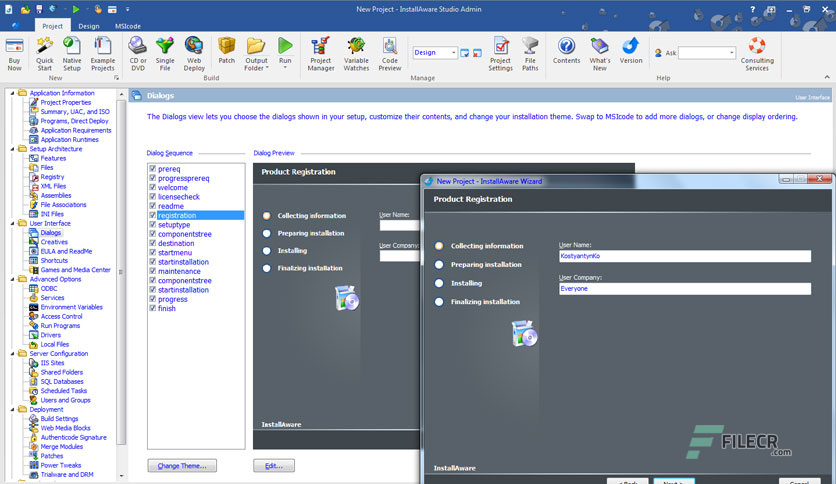Uncheck the prereq dialog checkbox
Viewport: 836px width, 484px height.
(152, 168)
